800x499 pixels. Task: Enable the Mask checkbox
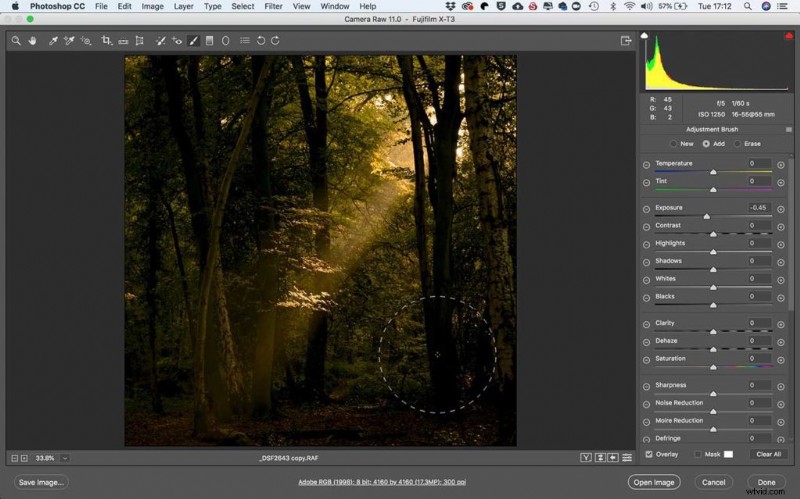697,454
